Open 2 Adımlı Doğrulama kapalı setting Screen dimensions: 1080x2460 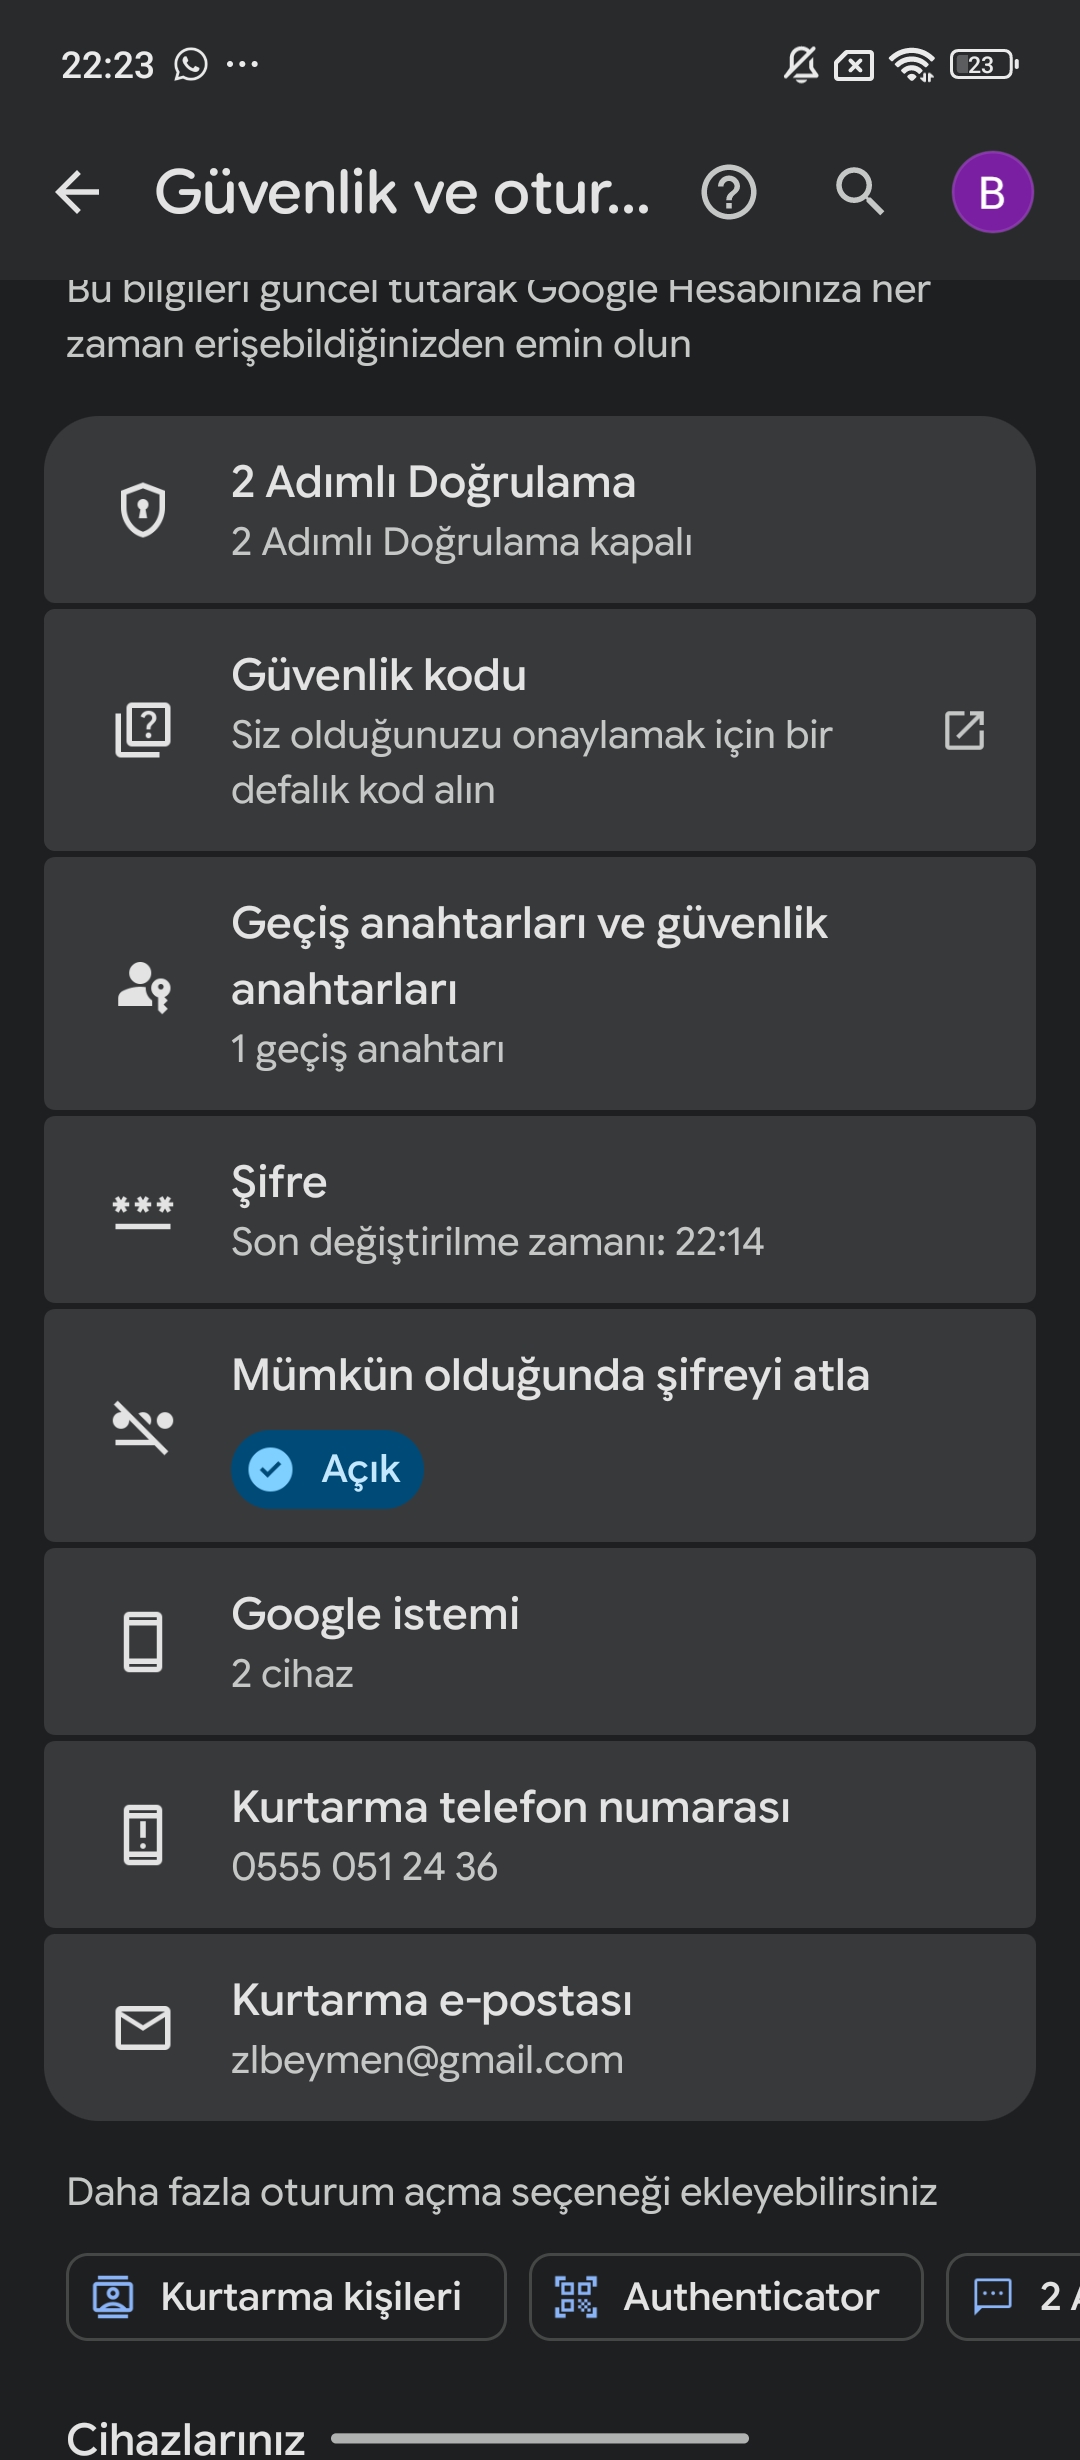[x=540, y=510]
